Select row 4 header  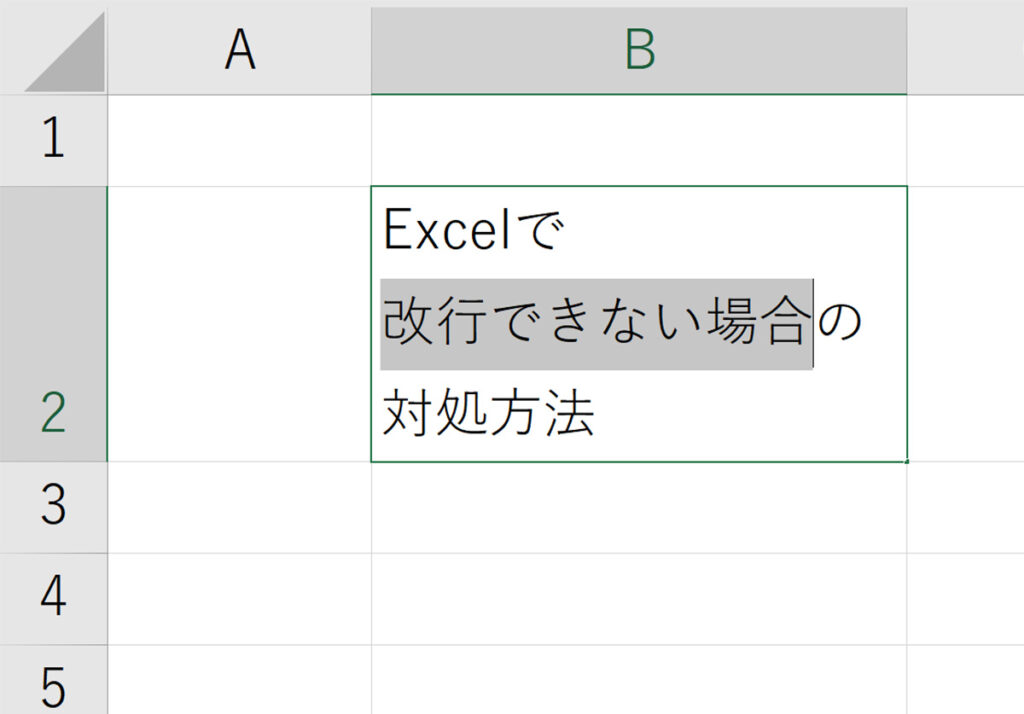(x=54, y=599)
